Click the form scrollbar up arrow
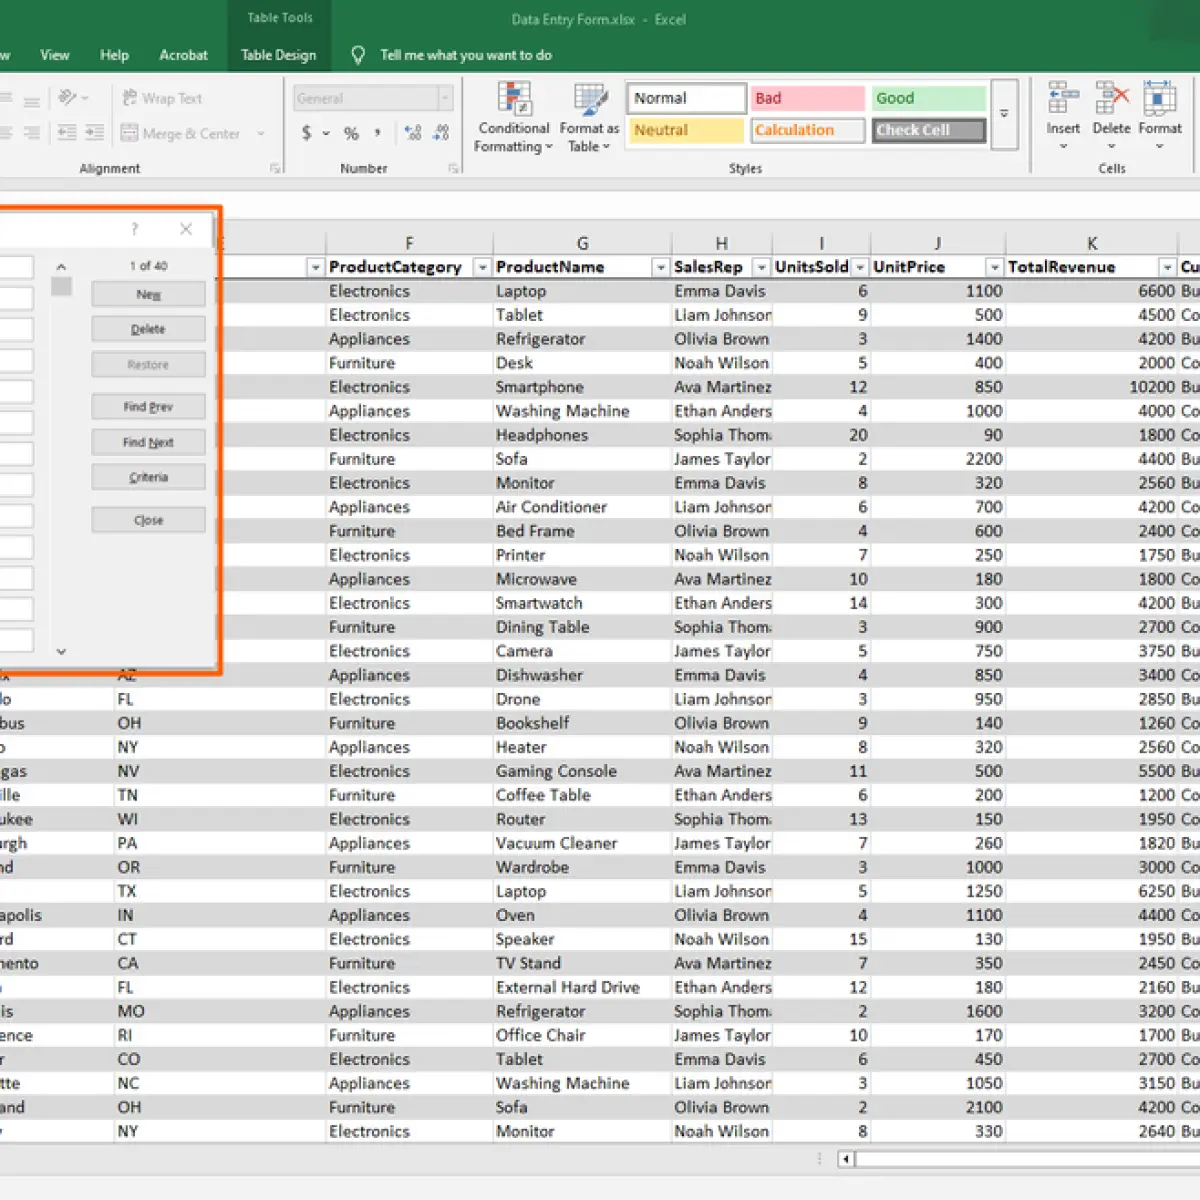Screen dimensions: 1200x1200 click(x=61, y=267)
